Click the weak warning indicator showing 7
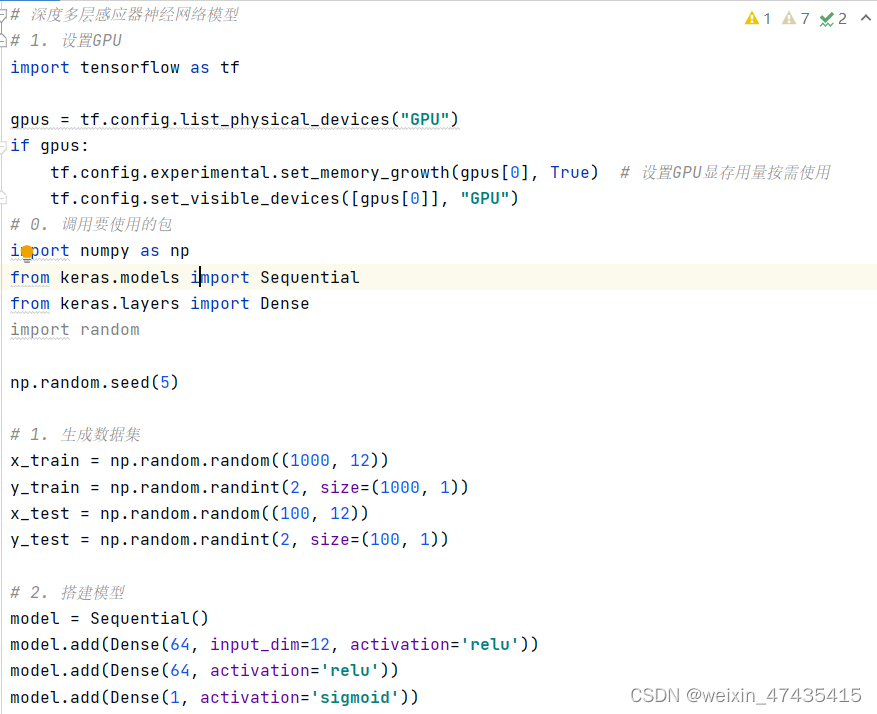Screen dimensions: 877x714 click(x=795, y=19)
